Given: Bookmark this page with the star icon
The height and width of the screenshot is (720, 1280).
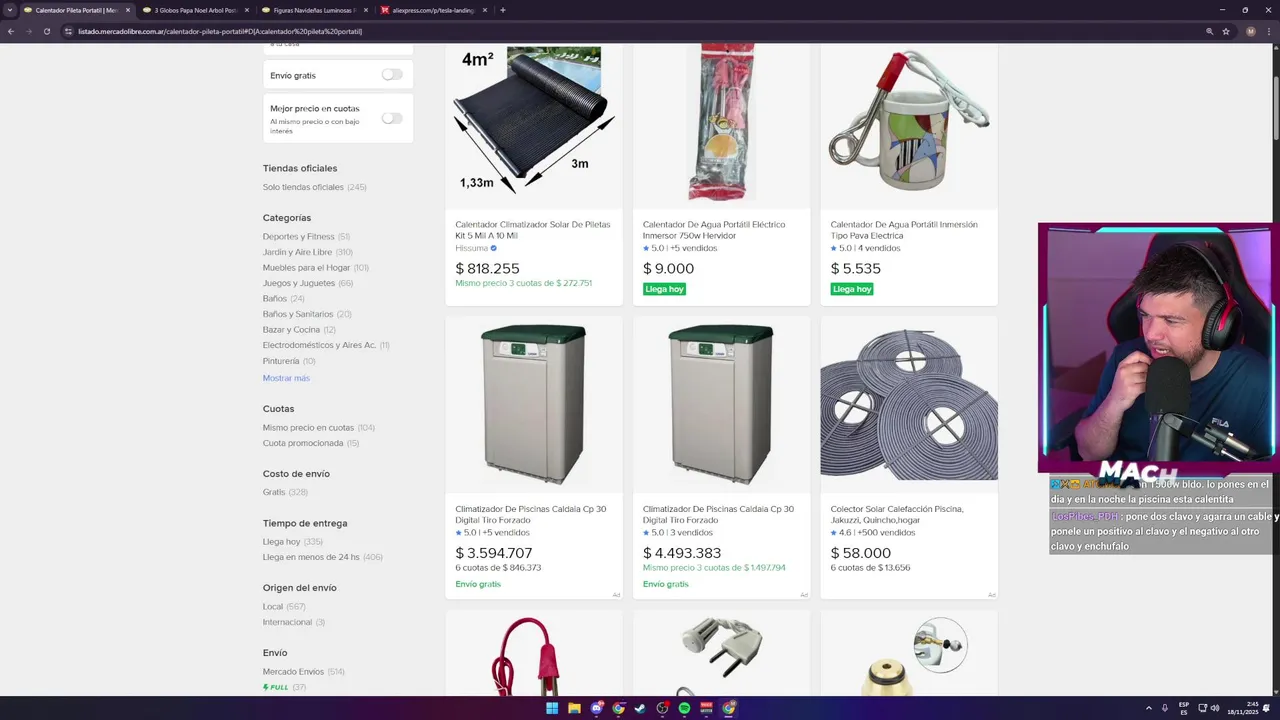Looking at the screenshot, I should click(x=1226, y=31).
